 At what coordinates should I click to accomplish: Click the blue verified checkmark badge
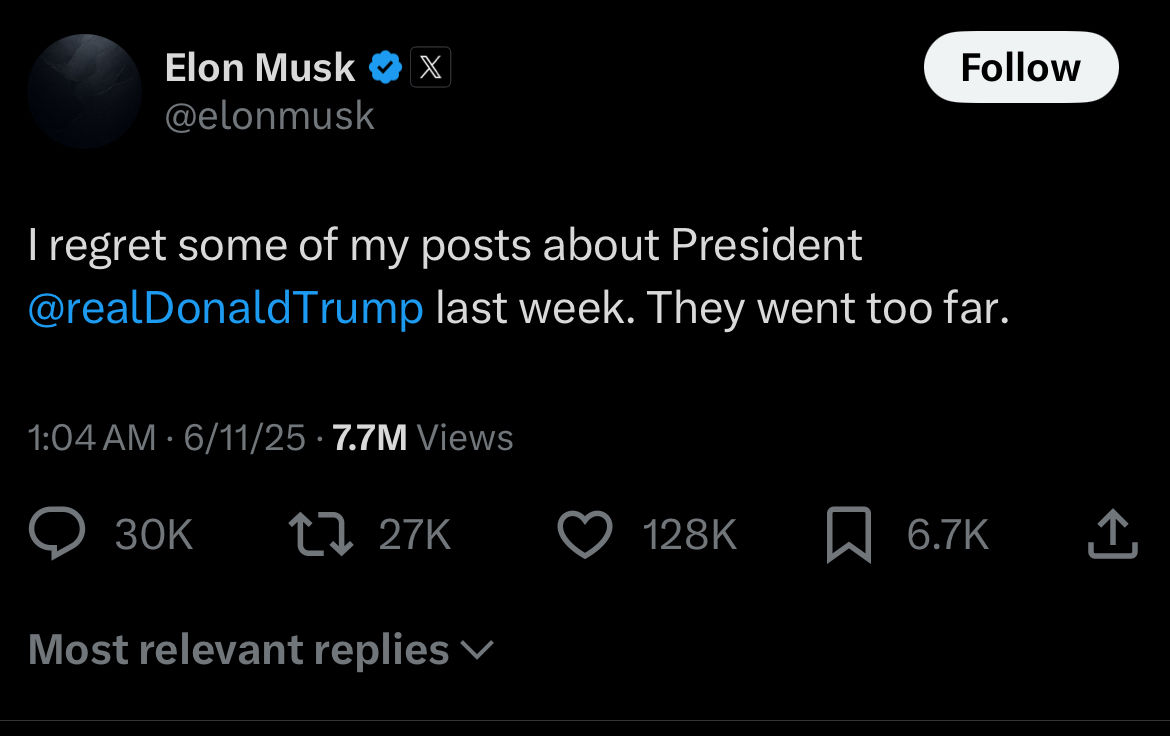click(x=386, y=68)
